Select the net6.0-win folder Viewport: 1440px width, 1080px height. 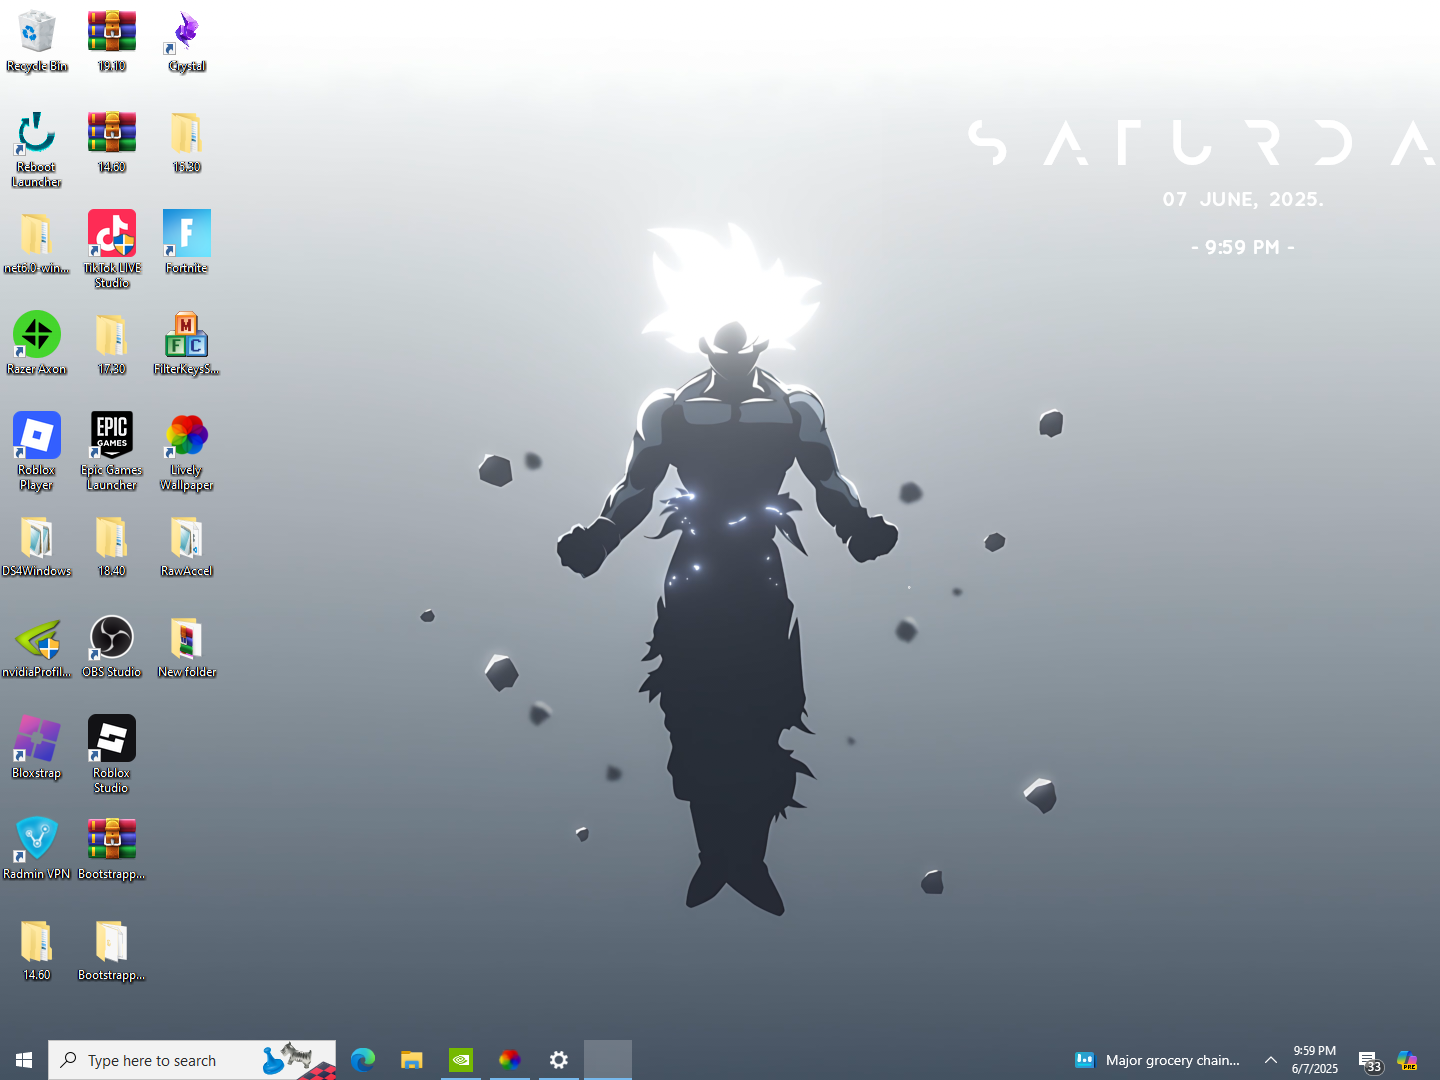37,243
